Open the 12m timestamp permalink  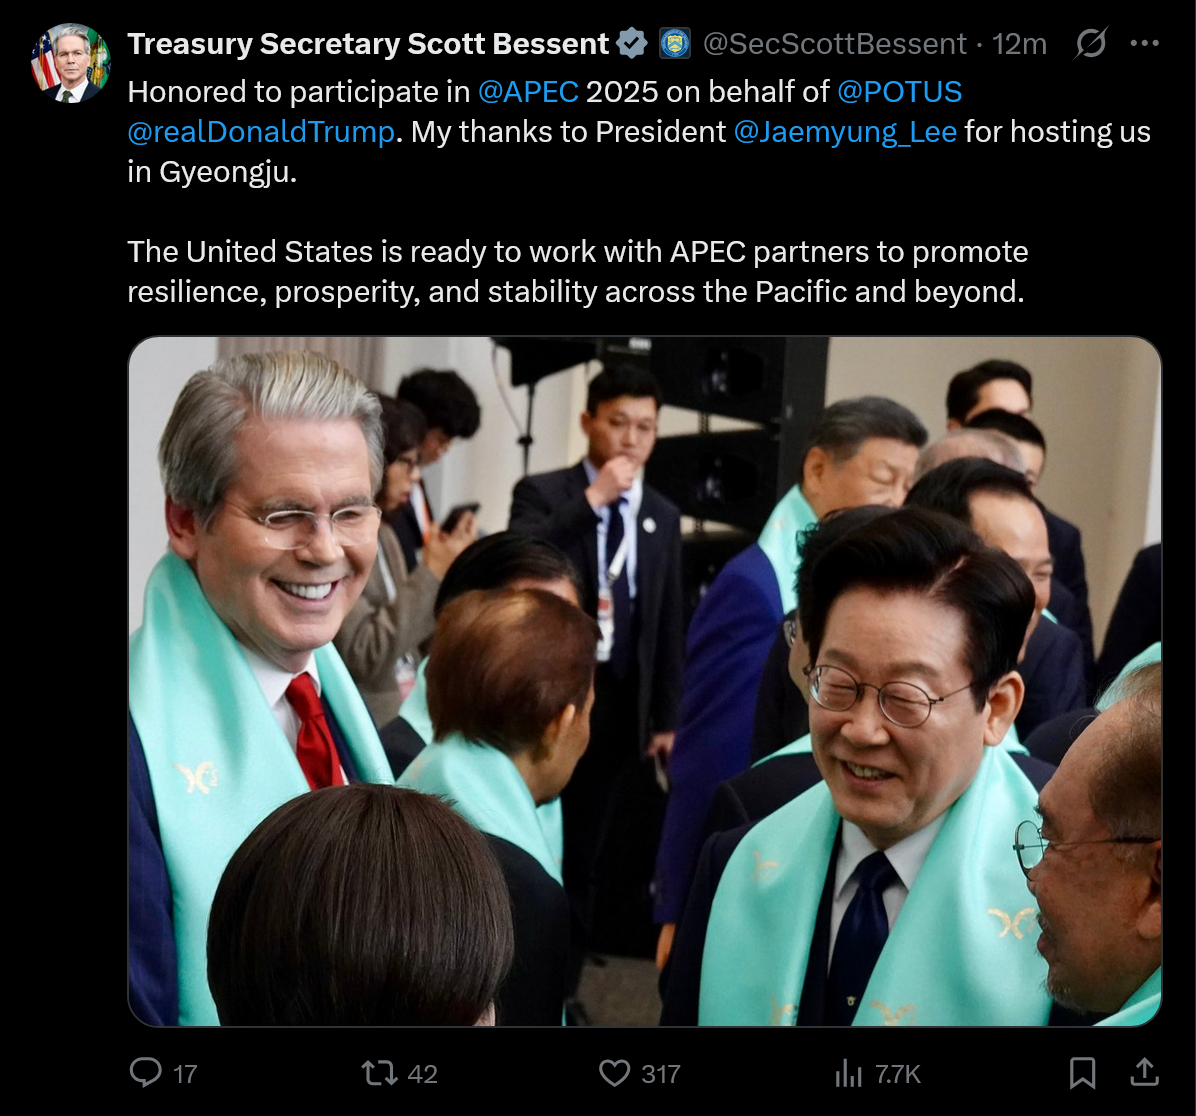(1019, 44)
